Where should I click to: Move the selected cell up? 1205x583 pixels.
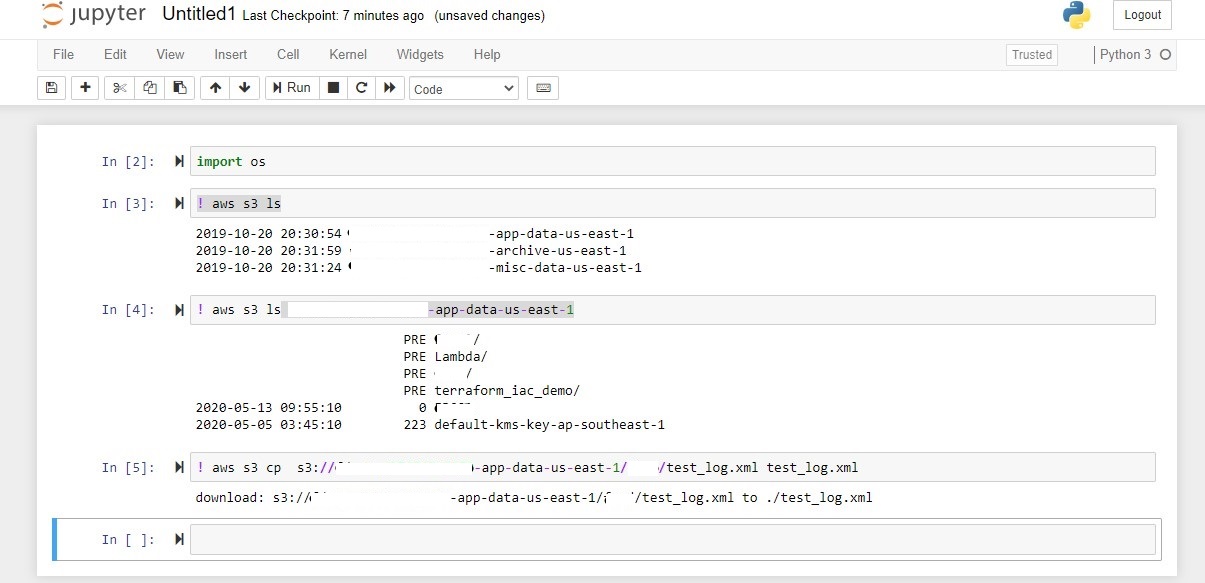click(215, 88)
